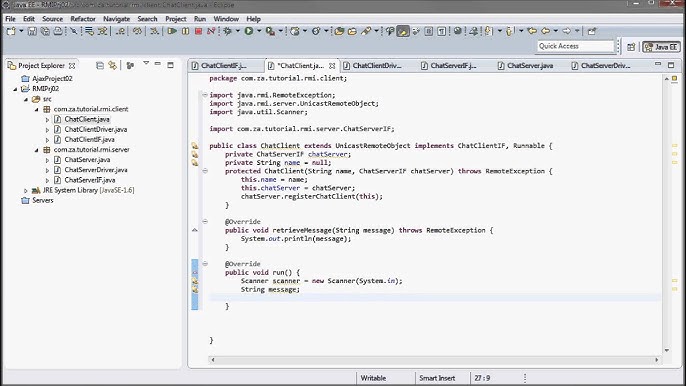
Task: Toggle the Java EE perspective button
Action: click(x=661, y=47)
